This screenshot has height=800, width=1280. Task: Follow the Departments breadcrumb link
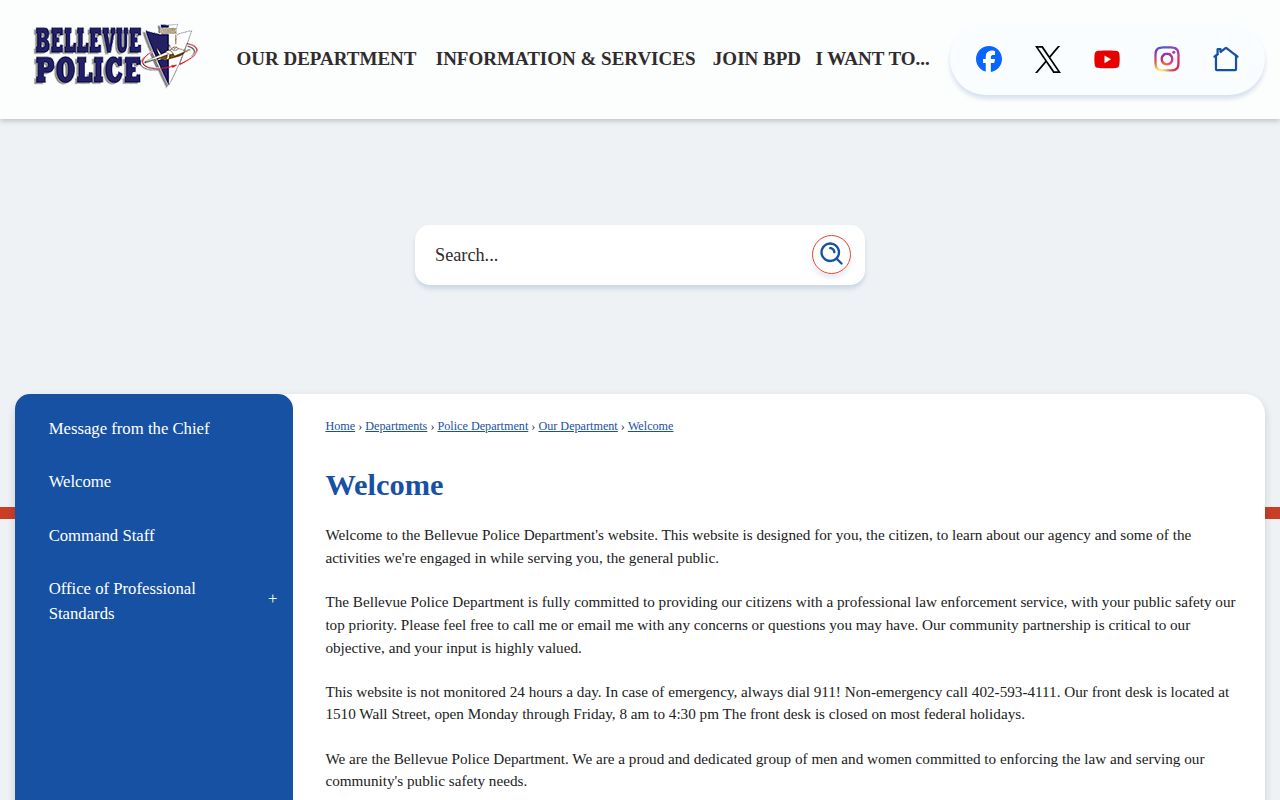point(396,426)
